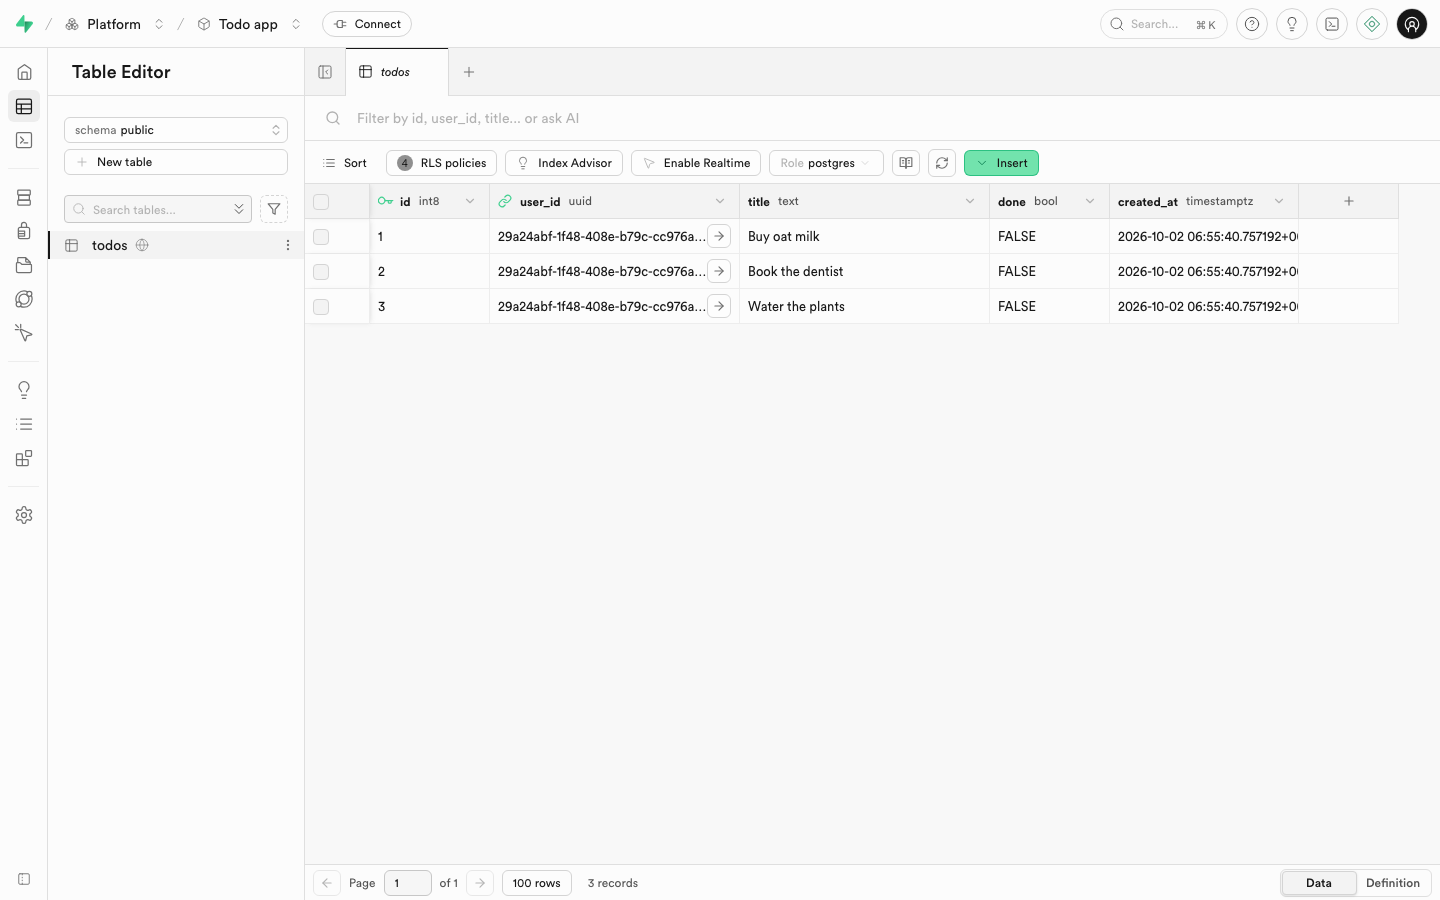Click the Supabase logo icon
Screen dimensions: 1440x900
pos(24,24)
